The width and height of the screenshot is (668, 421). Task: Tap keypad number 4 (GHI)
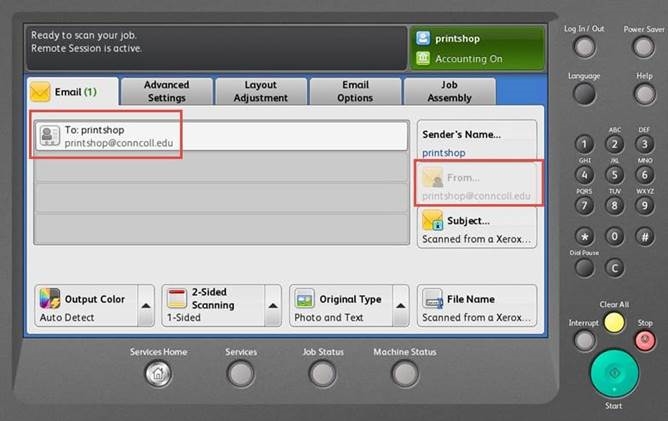[584, 175]
